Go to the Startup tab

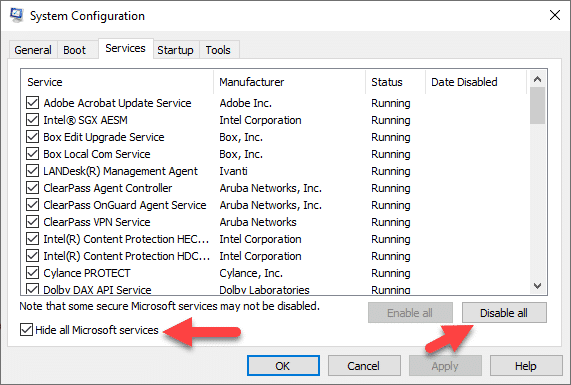click(176, 50)
